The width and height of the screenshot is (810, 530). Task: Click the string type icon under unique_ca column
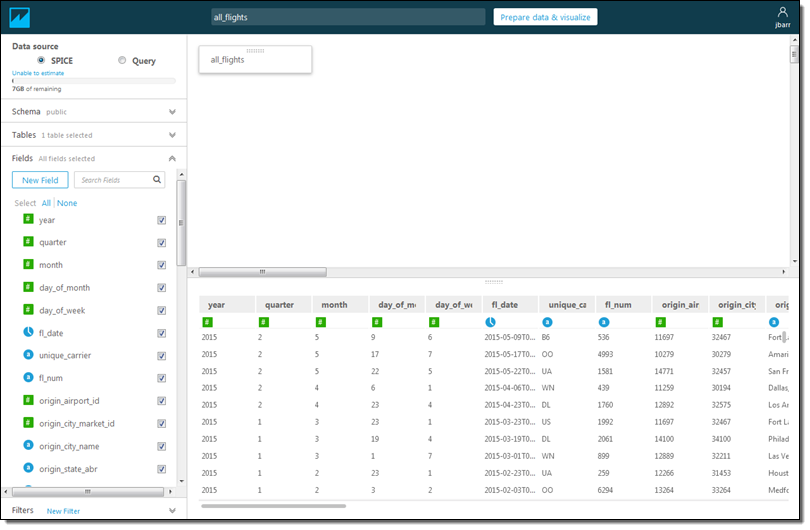tap(547, 322)
